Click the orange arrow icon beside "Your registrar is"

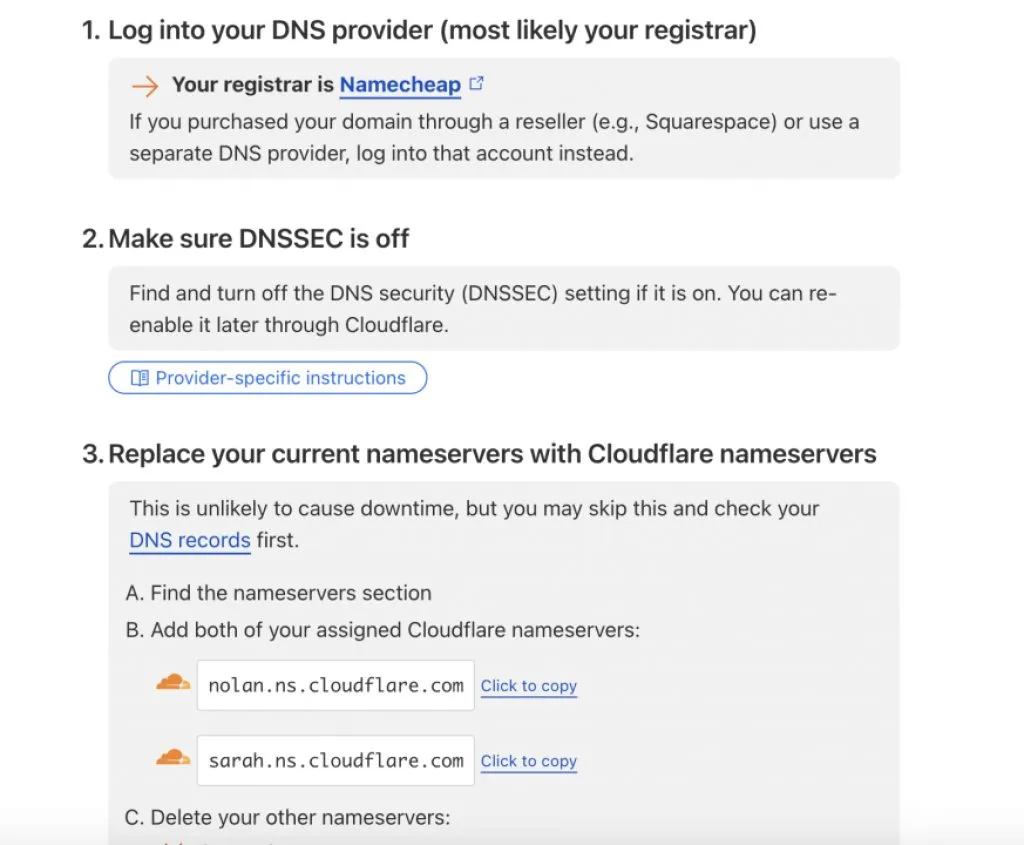coord(145,86)
